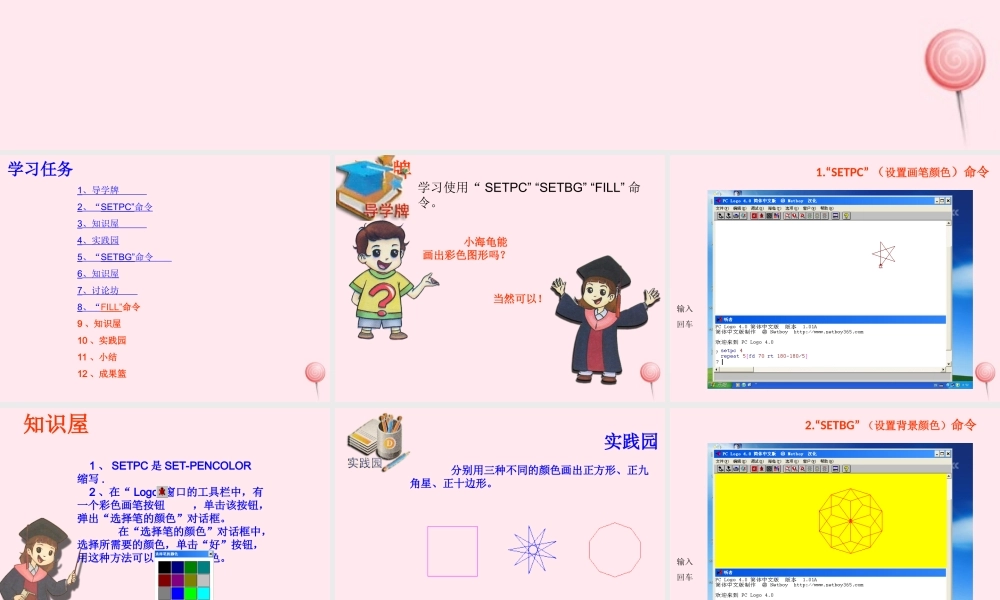The height and width of the screenshot is (600, 1000).
Task: Click the blue nine-pointed star drawing
Action: click(x=532, y=550)
